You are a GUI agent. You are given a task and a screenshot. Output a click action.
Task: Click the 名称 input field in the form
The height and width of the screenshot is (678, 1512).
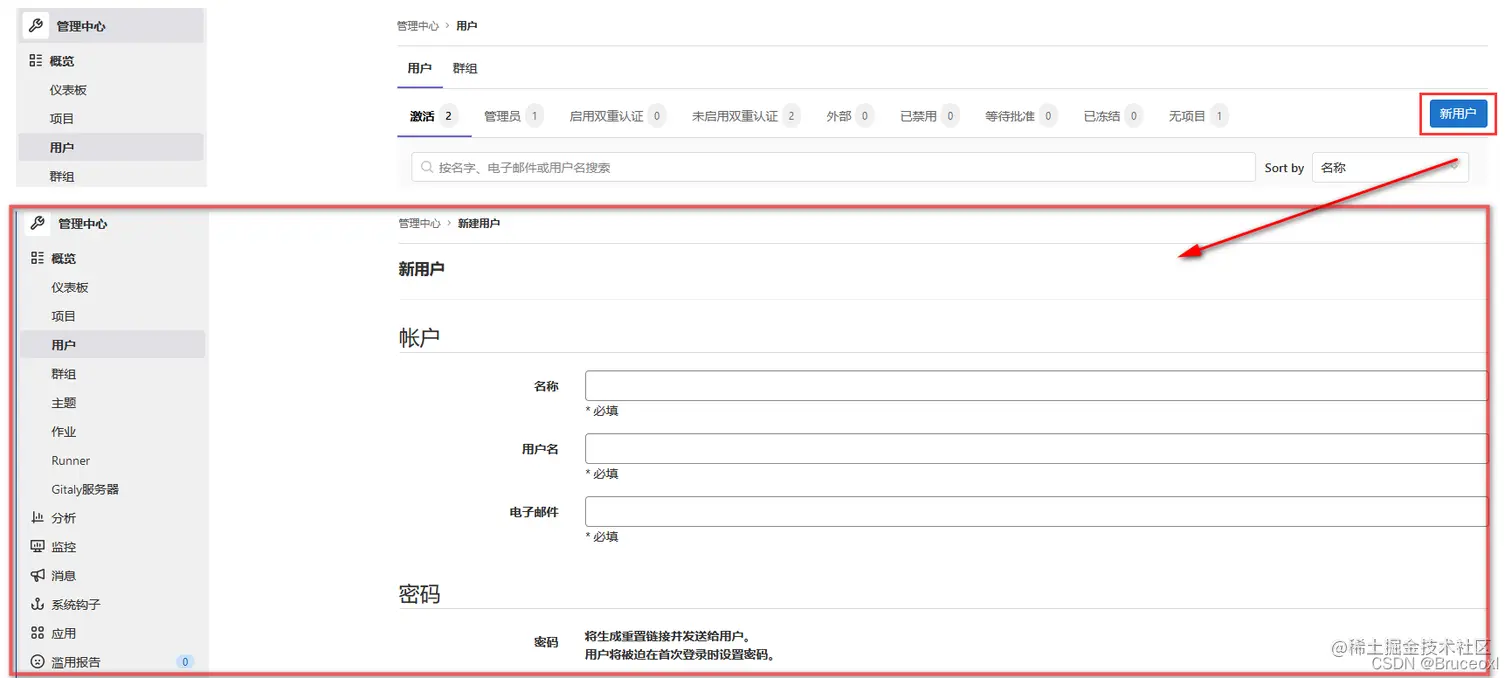tap(1034, 385)
